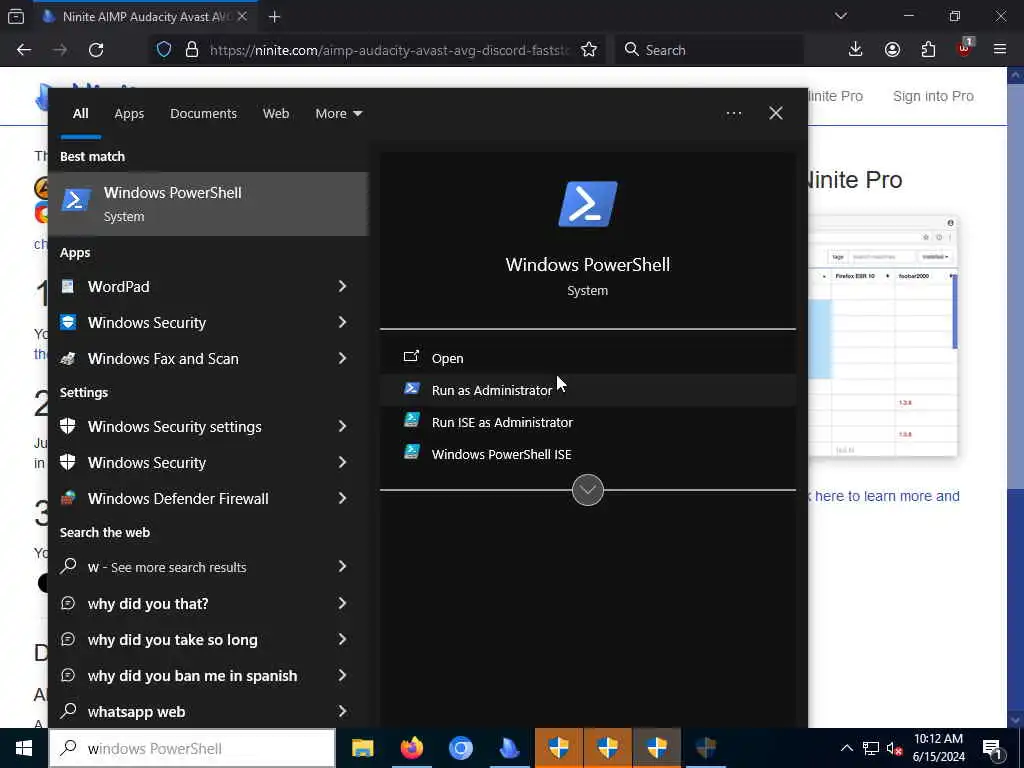Click the taskbar search input box

click(193, 748)
